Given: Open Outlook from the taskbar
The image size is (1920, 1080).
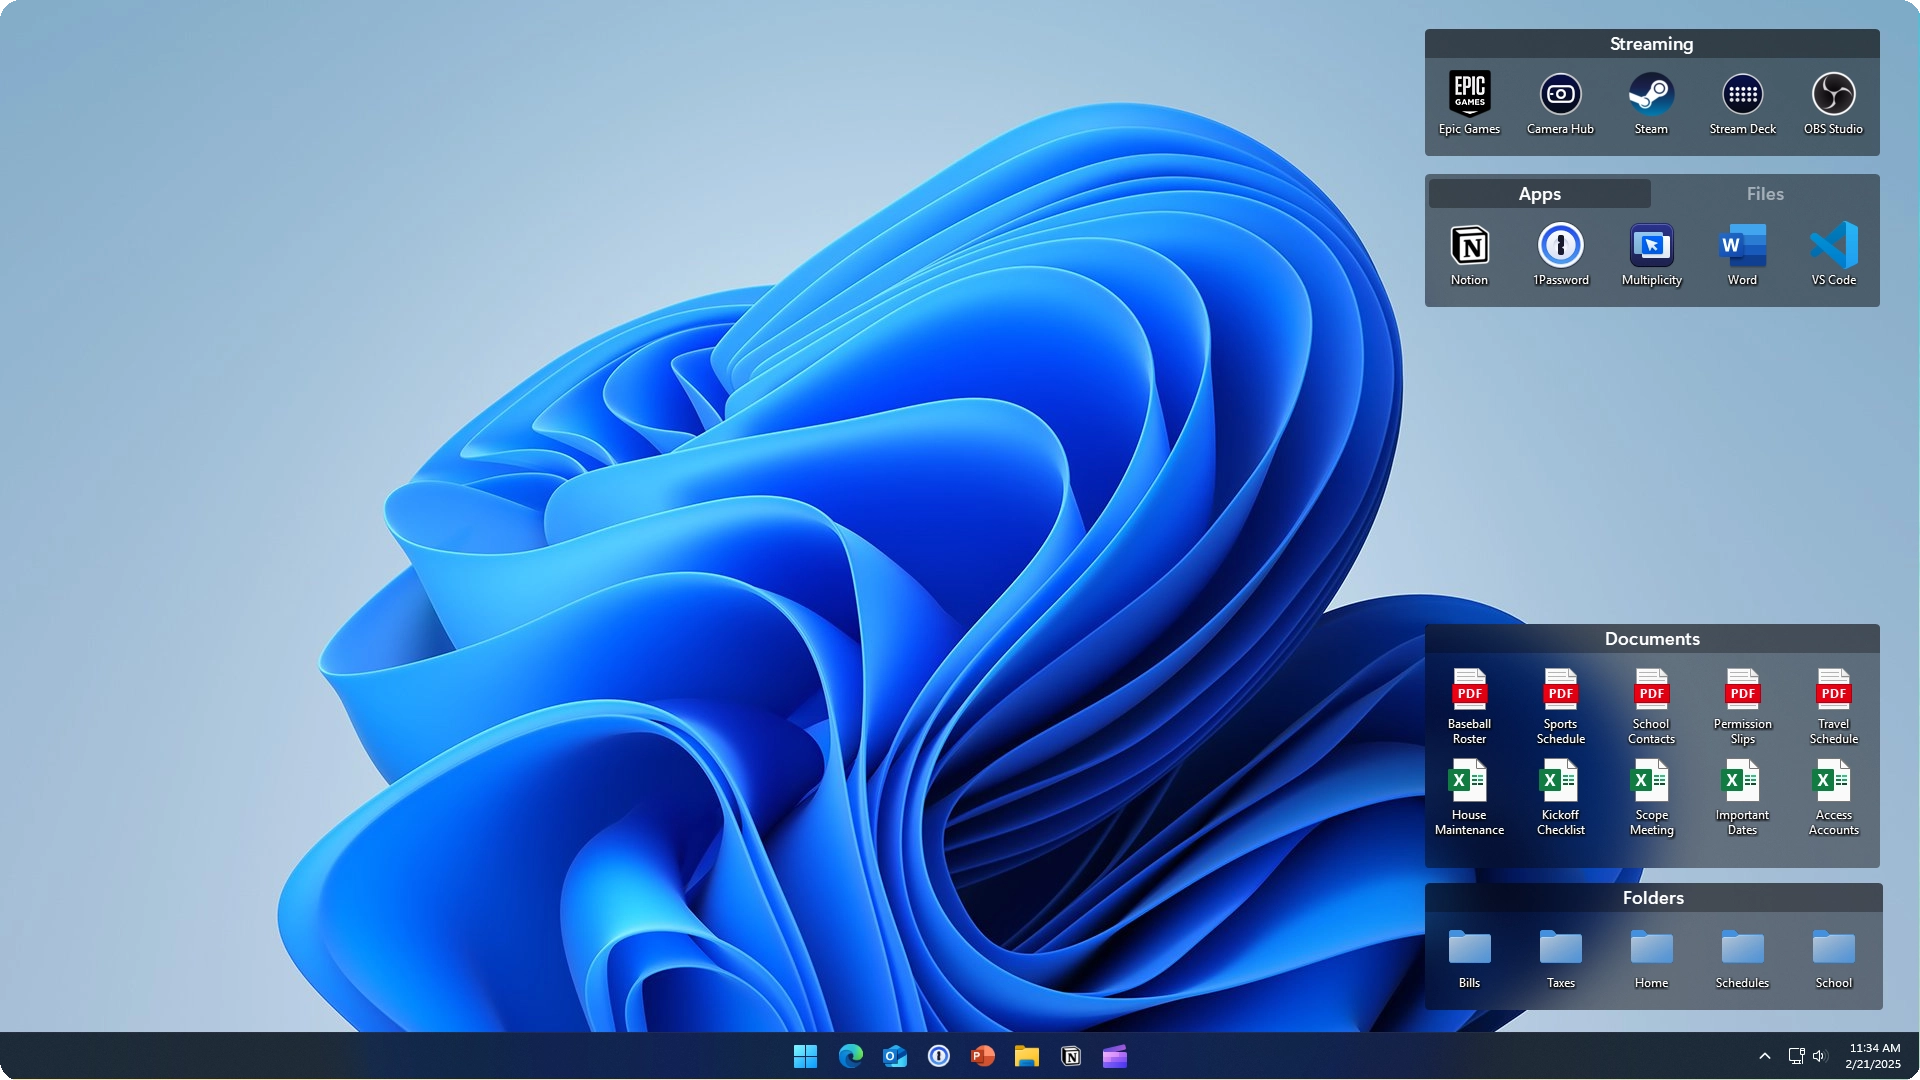Looking at the screenshot, I should 894,1056.
